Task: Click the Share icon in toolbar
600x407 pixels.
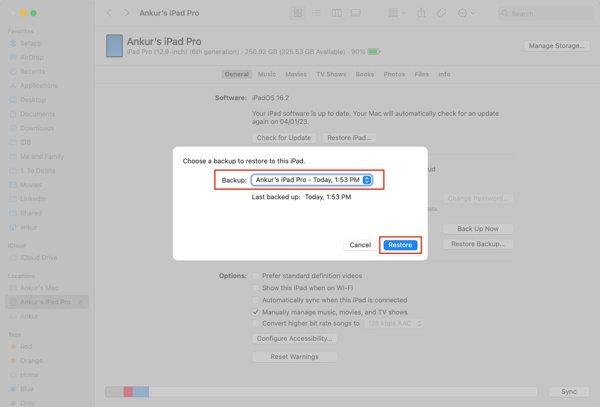Action: point(421,13)
